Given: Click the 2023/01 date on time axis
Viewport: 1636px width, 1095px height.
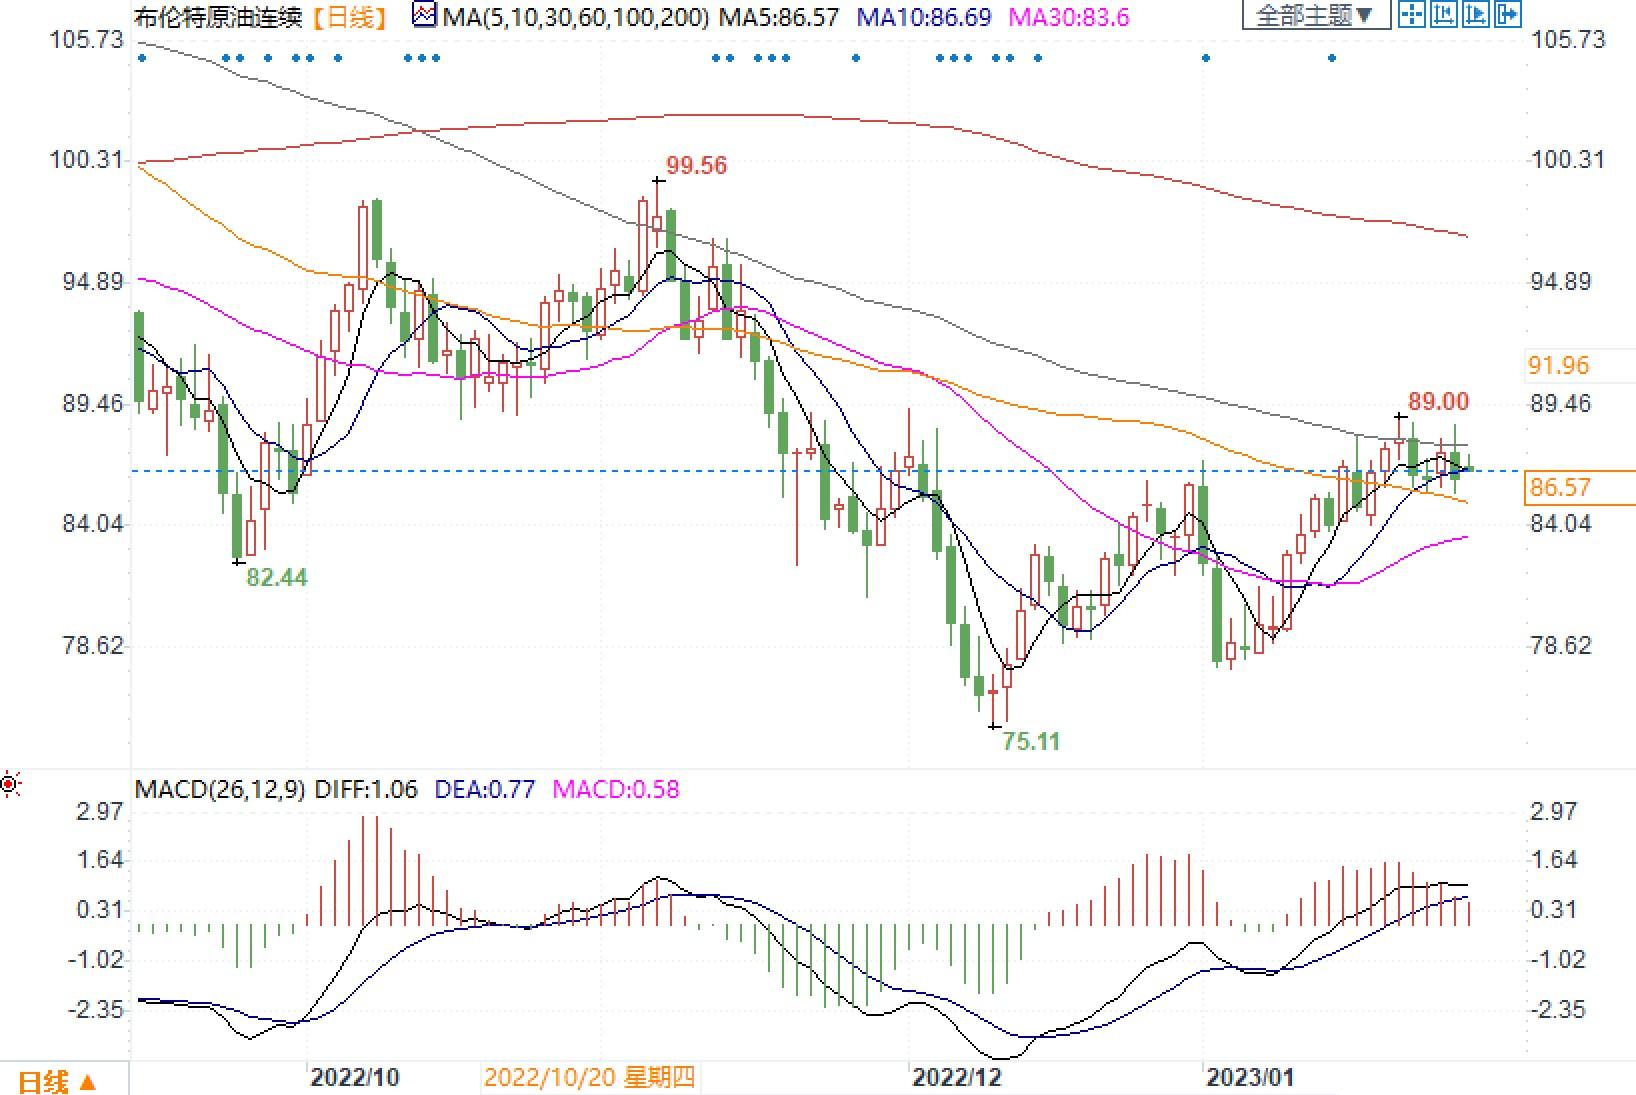Looking at the screenshot, I should click(1250, 1077).
